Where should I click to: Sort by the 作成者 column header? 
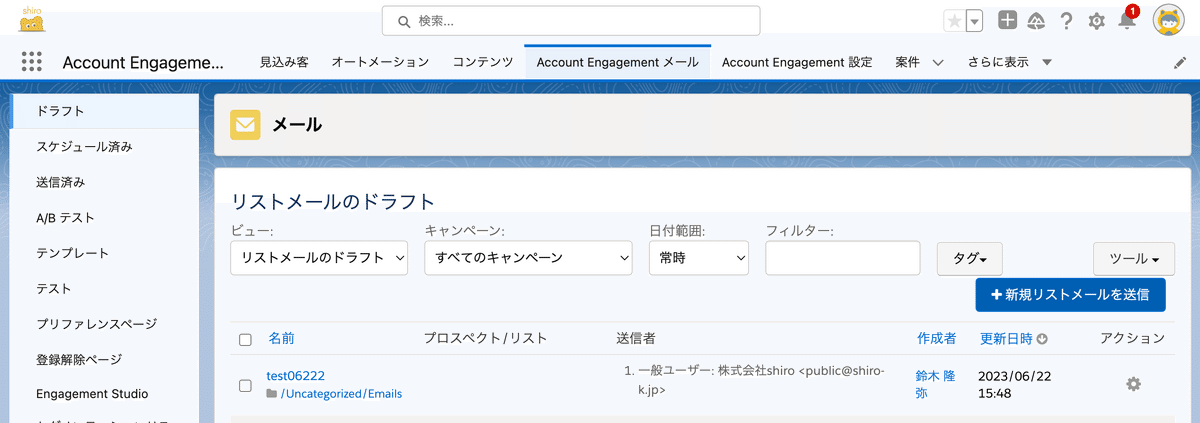point(936,339)
